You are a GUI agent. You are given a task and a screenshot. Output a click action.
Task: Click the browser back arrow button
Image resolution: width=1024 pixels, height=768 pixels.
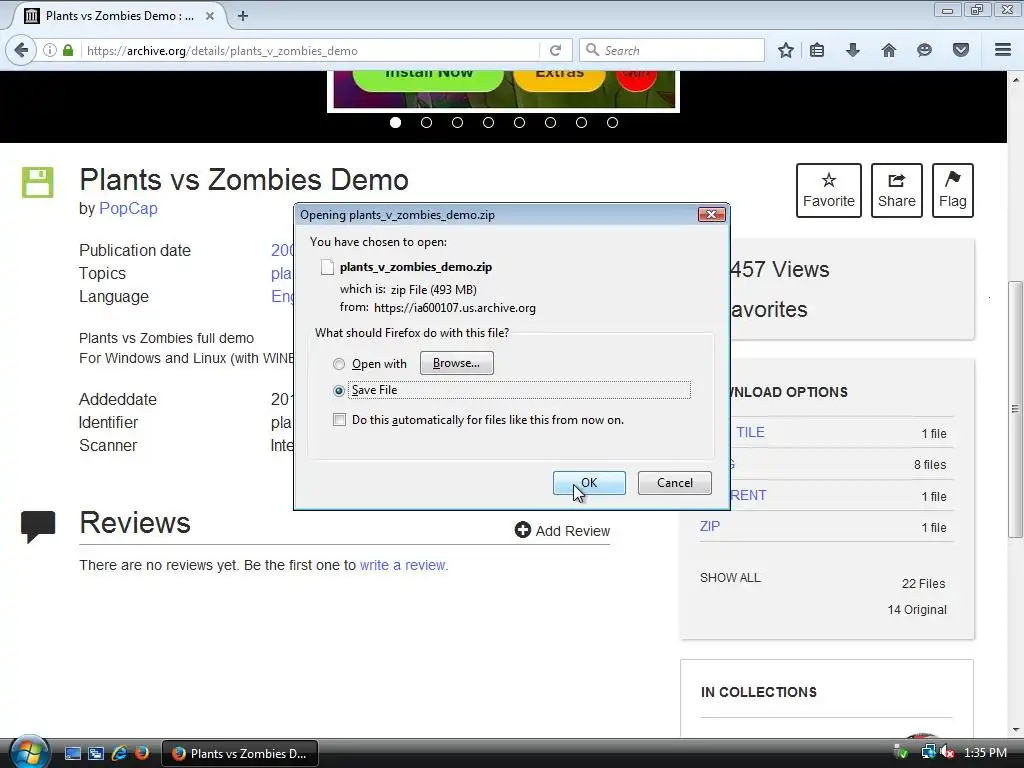coord(21,50)
